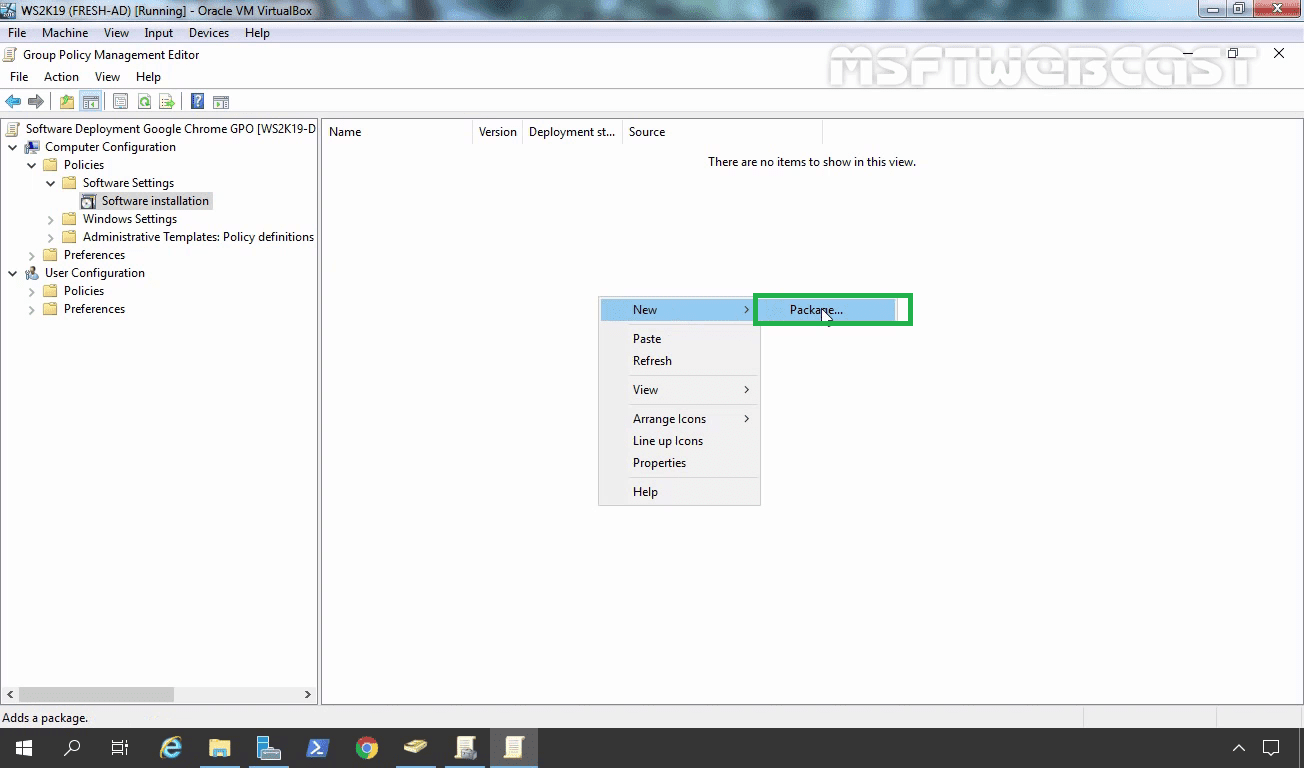Image resolution: width=1304 pixels, height=768 pixels.
Task: Sort by the Version column header
Action: [x=497, y=132]
